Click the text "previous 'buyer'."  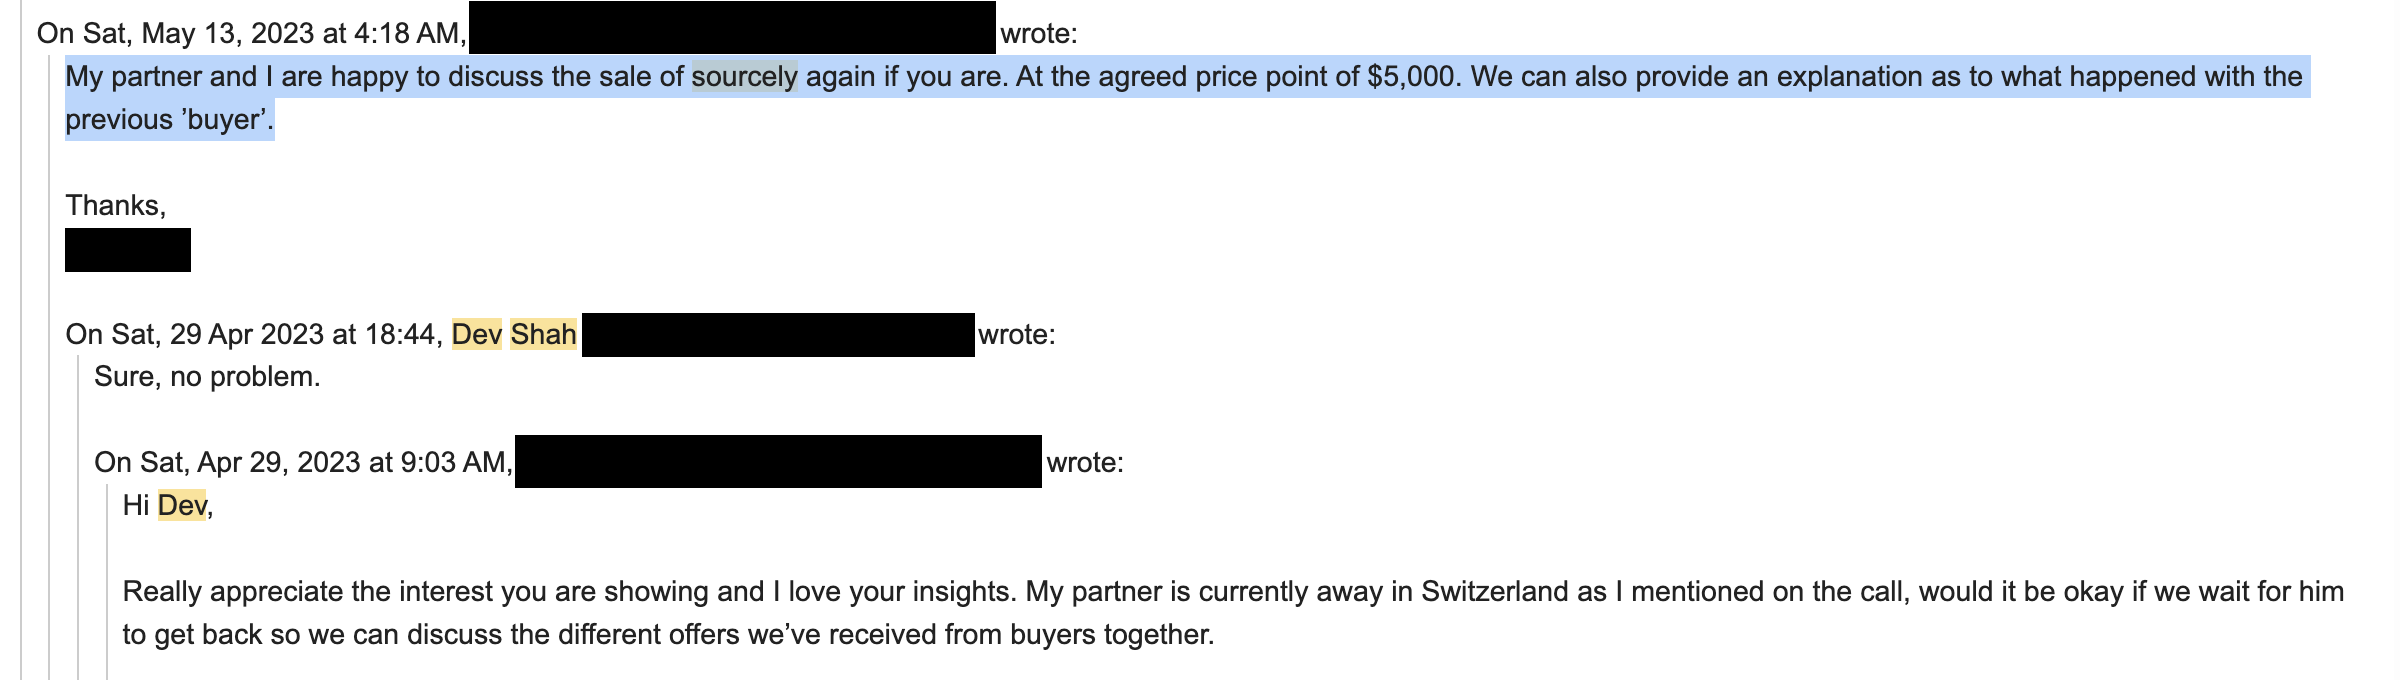[x=169, y=120]
